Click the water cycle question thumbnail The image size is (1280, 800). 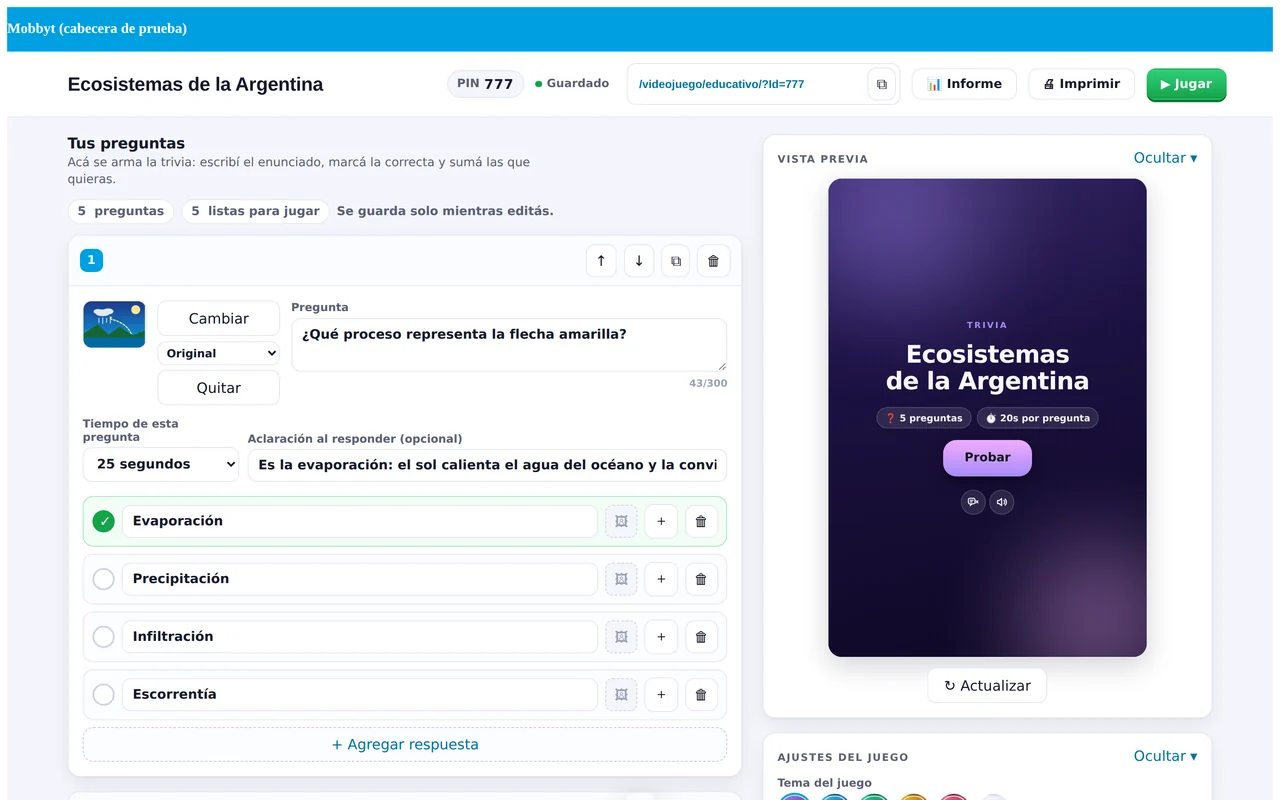point(114,325)
